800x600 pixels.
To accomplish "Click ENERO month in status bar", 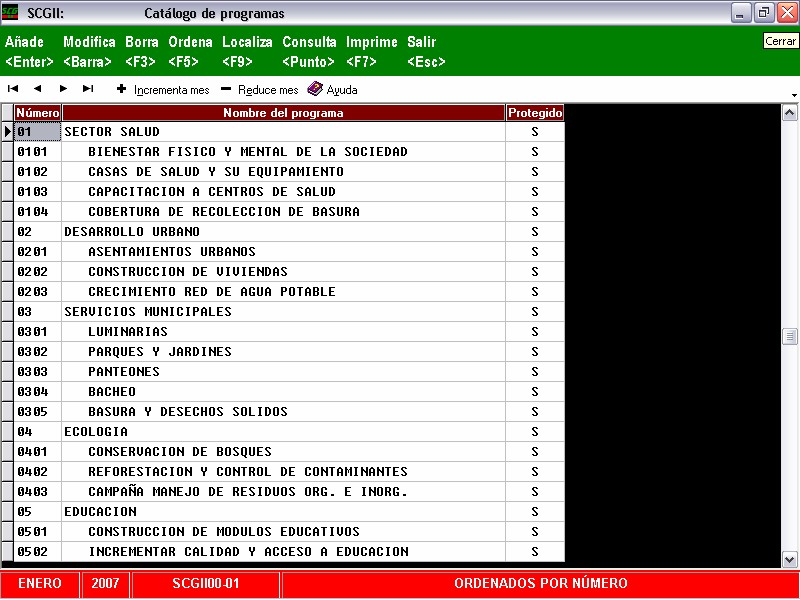I will tap(40, 584).
